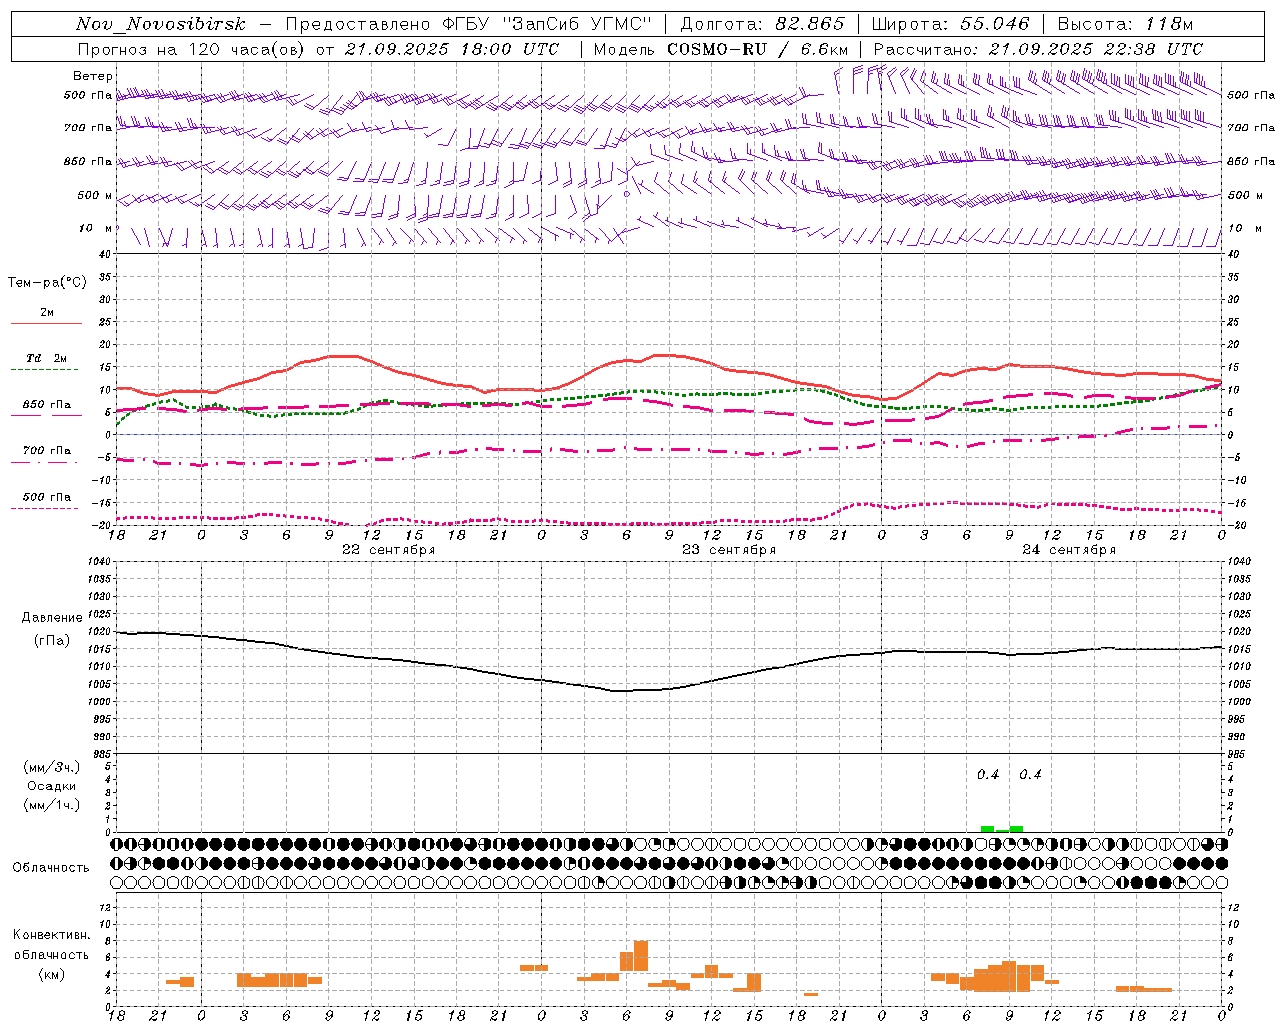Click the 22 сентября date label
Image resolution: width=1280 pixels, height=1024 pixels.
389,550
